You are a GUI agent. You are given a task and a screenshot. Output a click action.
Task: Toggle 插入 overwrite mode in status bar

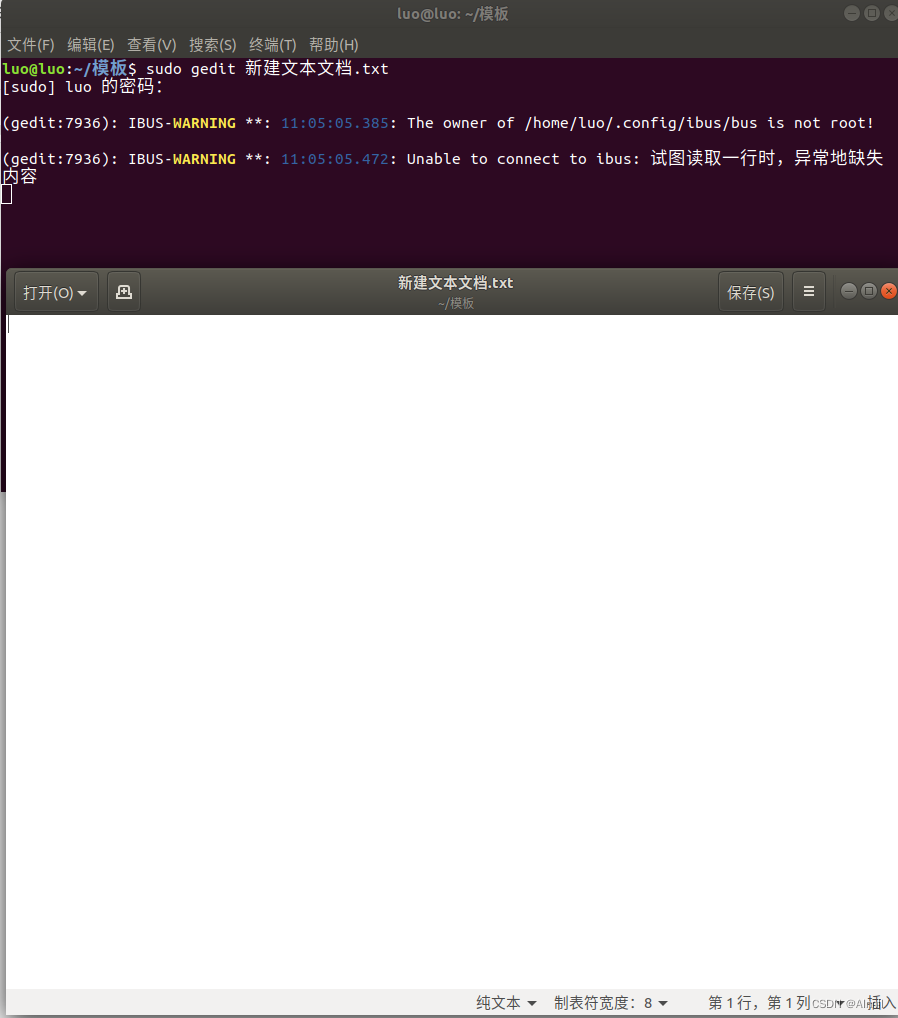tap(877, 1002)
